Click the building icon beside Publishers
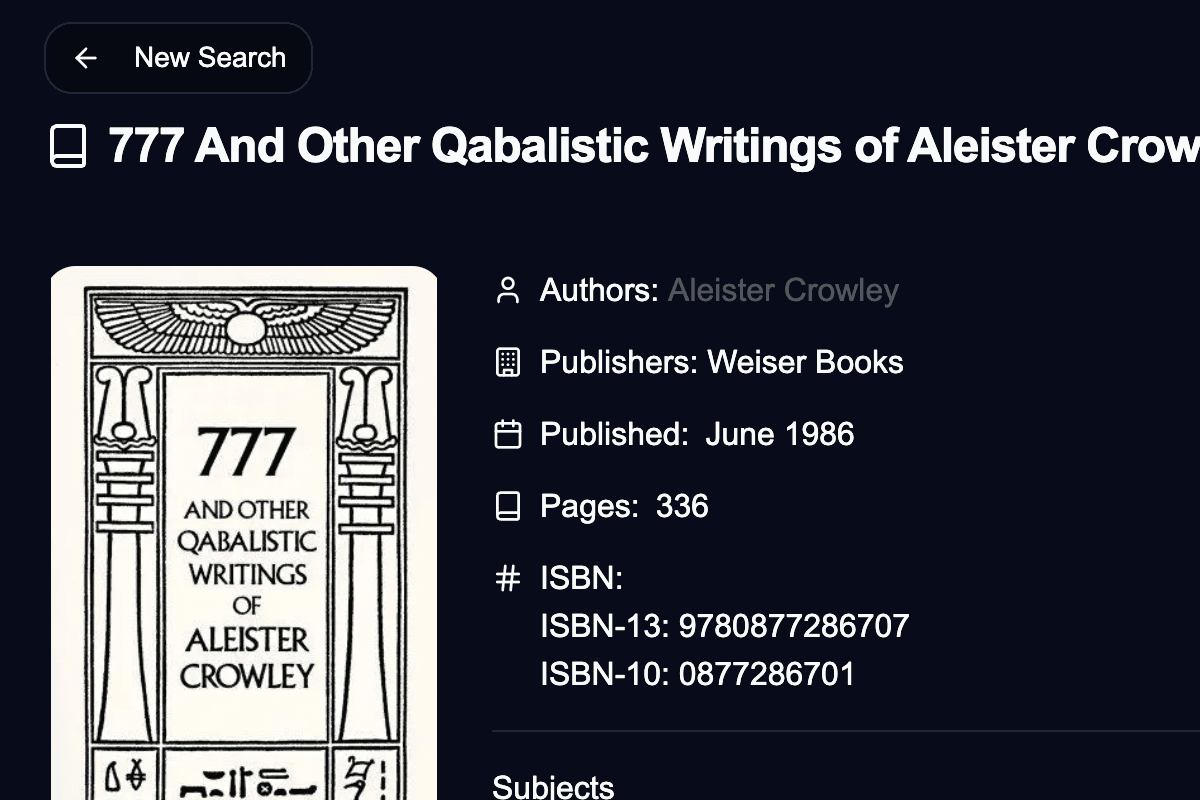 (x=508, y=363)
